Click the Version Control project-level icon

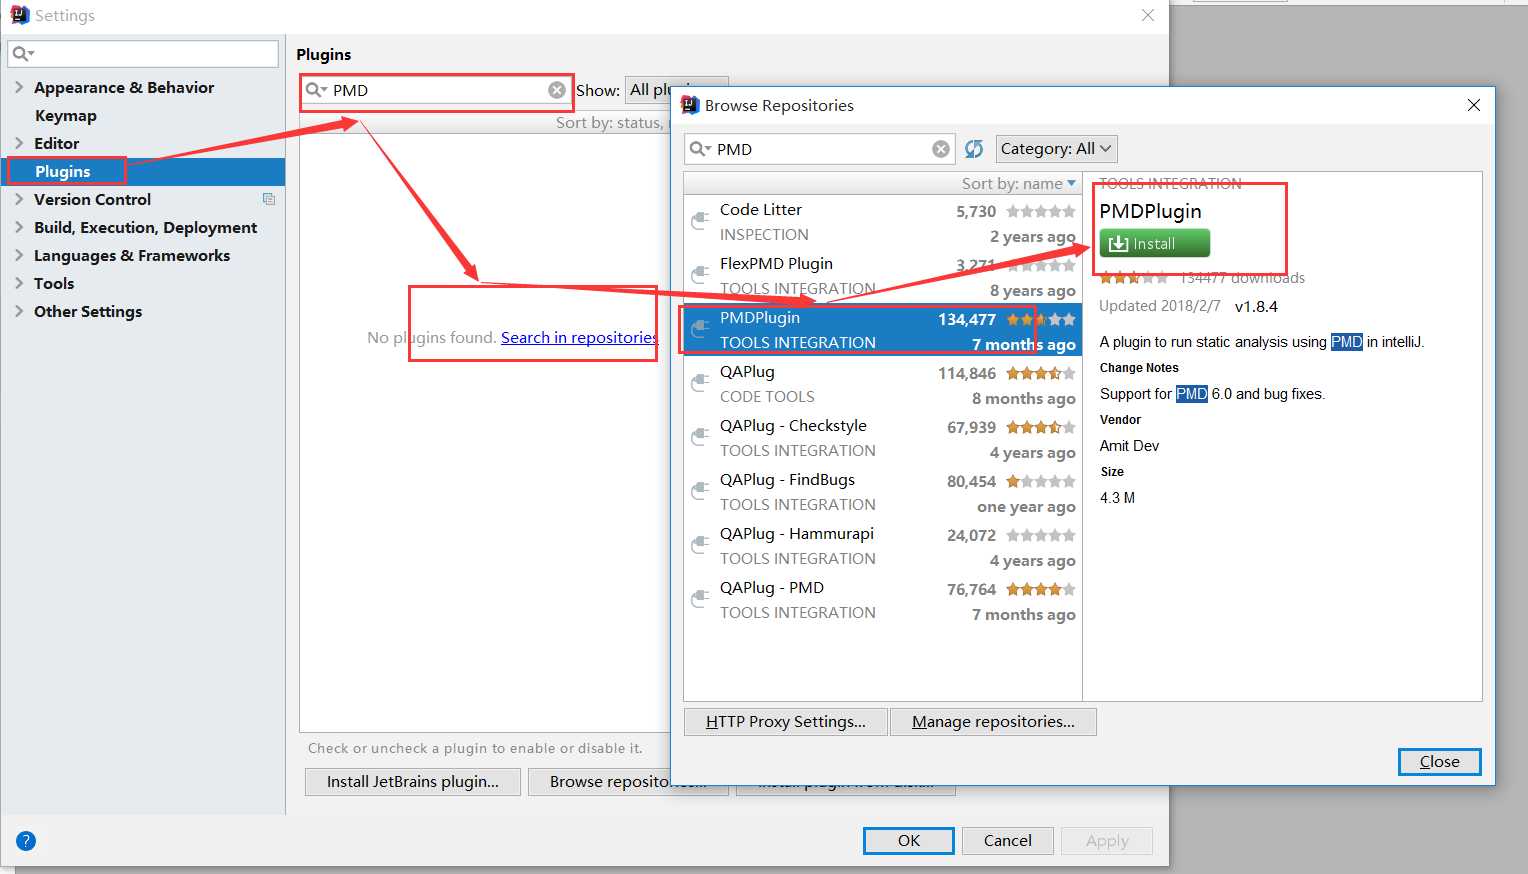[x=269, y=199]
